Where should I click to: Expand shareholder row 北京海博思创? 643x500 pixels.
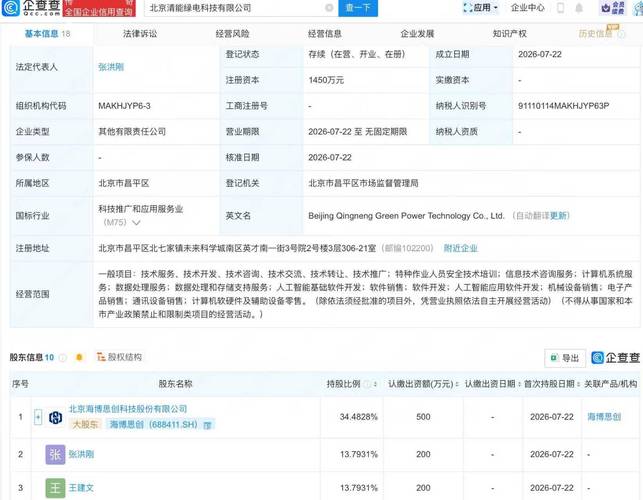38,417
